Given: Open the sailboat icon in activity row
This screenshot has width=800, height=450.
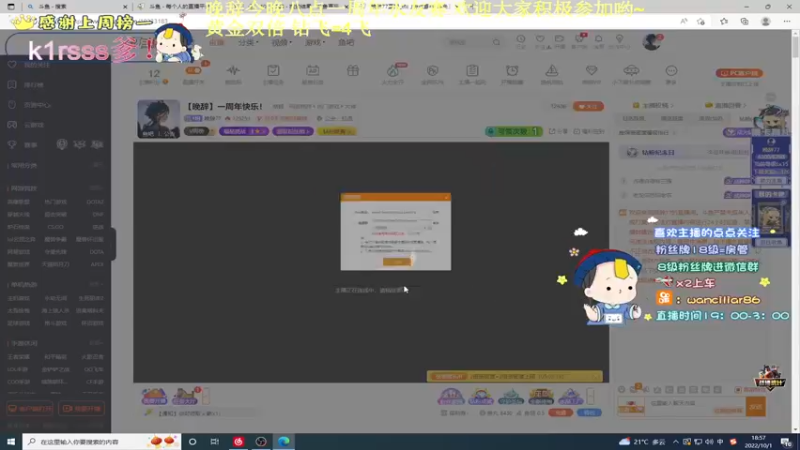Looking at the screenshot, I should [x=552, y=70].
